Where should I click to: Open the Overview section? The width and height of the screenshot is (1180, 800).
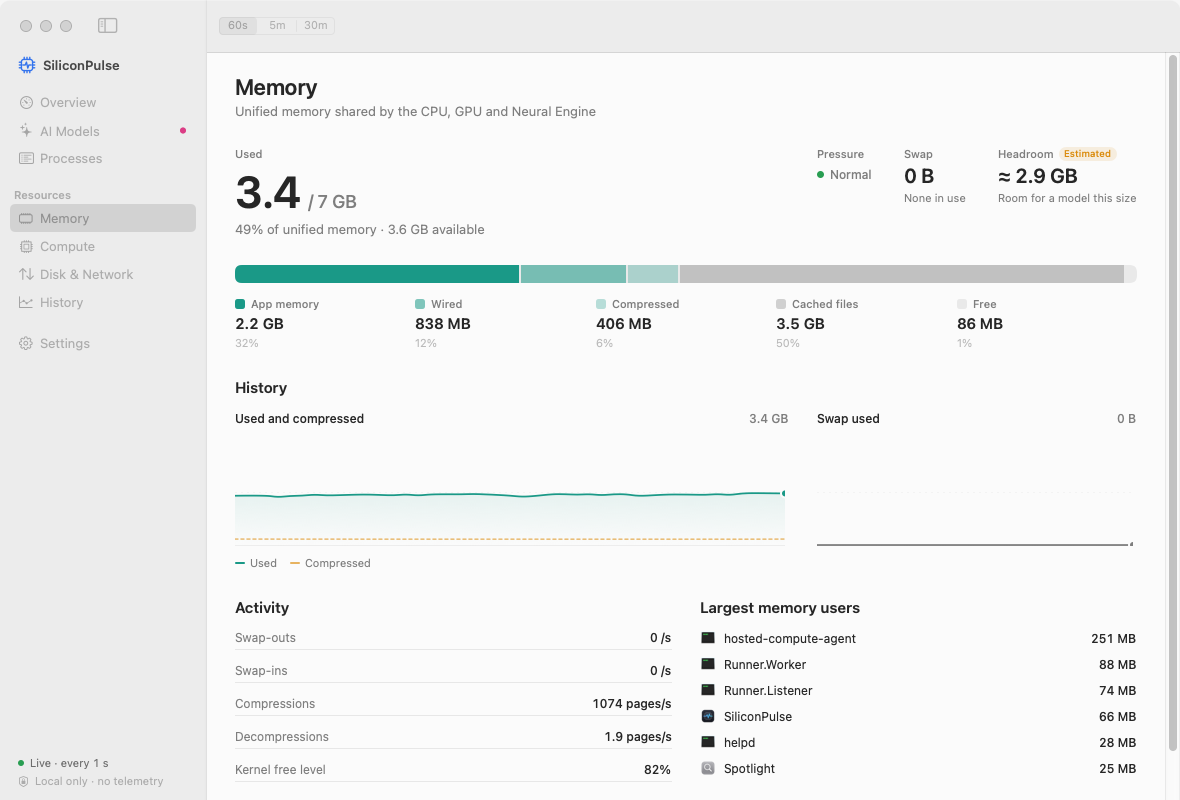(103, 102)
